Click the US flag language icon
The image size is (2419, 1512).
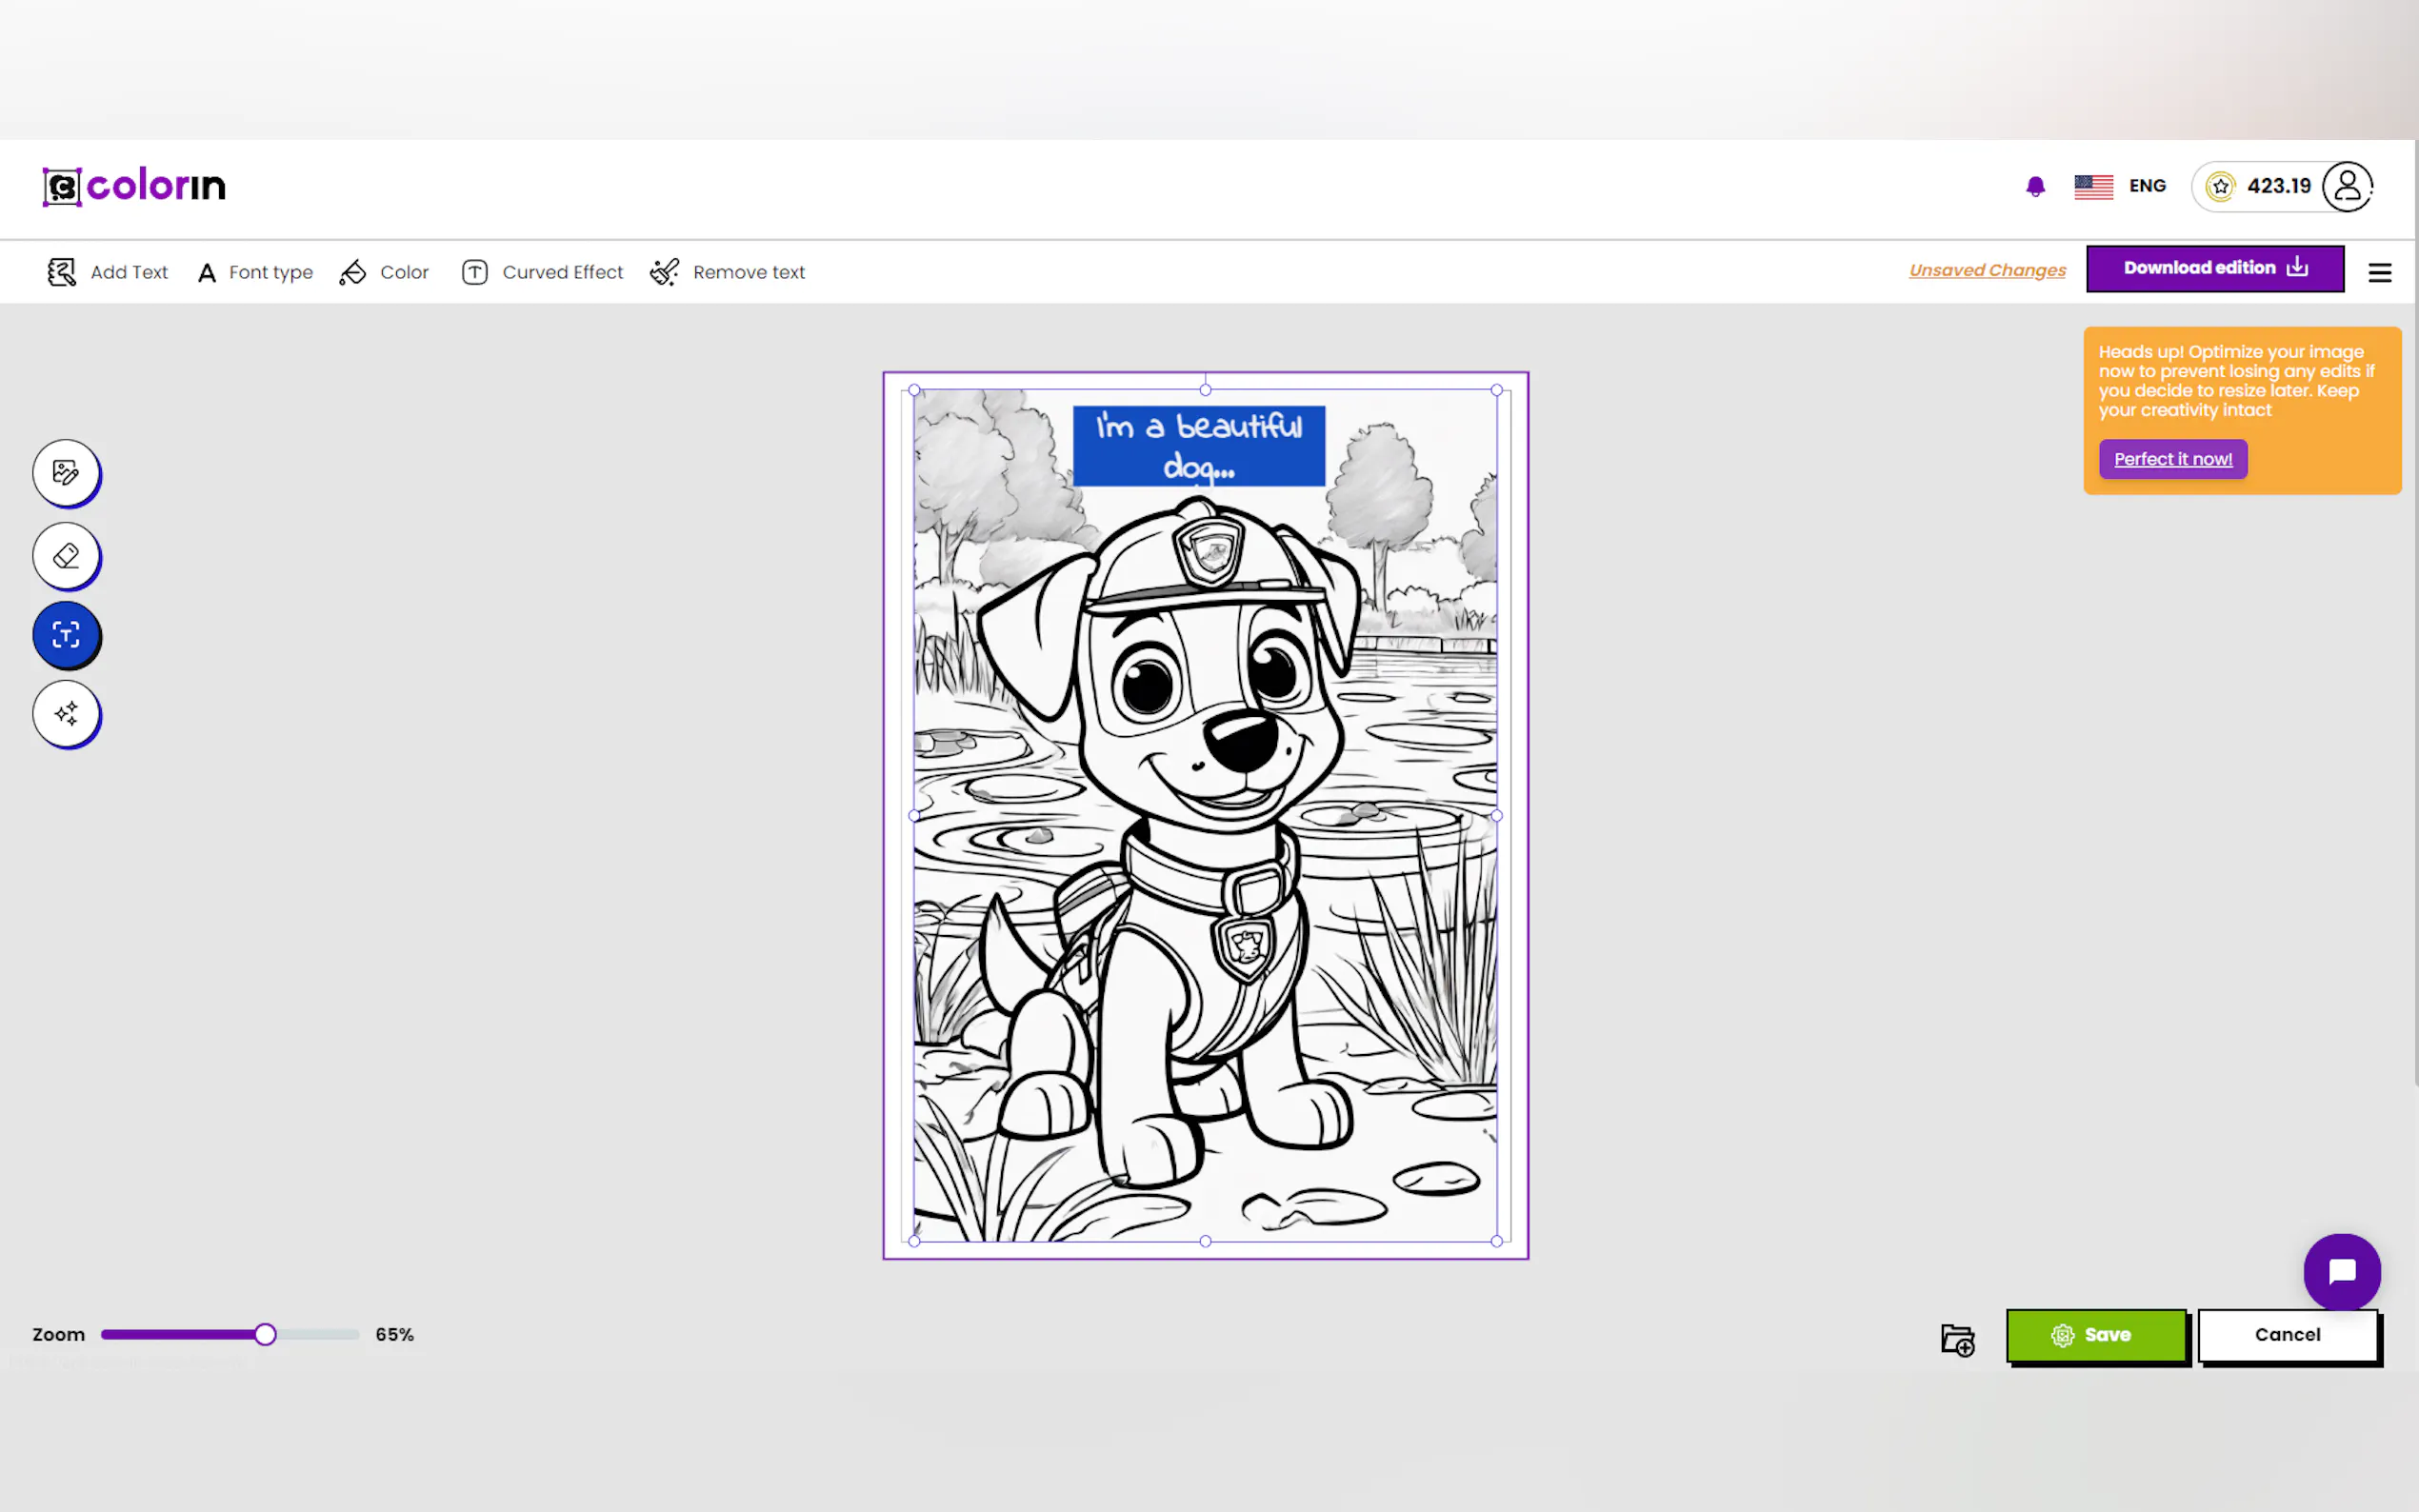2093,187
